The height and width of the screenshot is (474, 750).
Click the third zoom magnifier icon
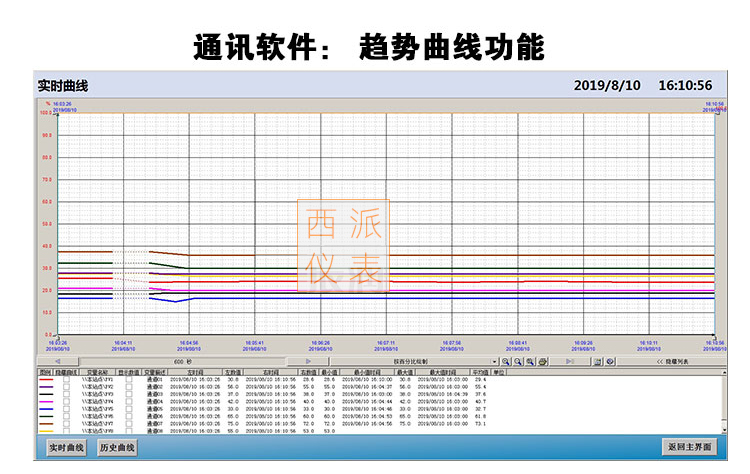pos(530,361)
